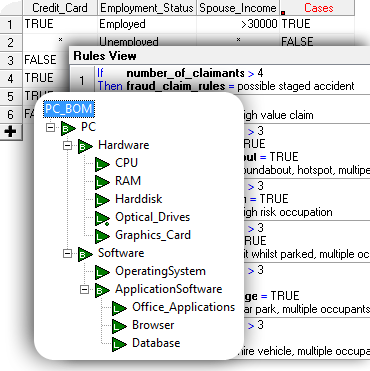Select the Browser tree label
370x371 pixels.
point(153,325)
